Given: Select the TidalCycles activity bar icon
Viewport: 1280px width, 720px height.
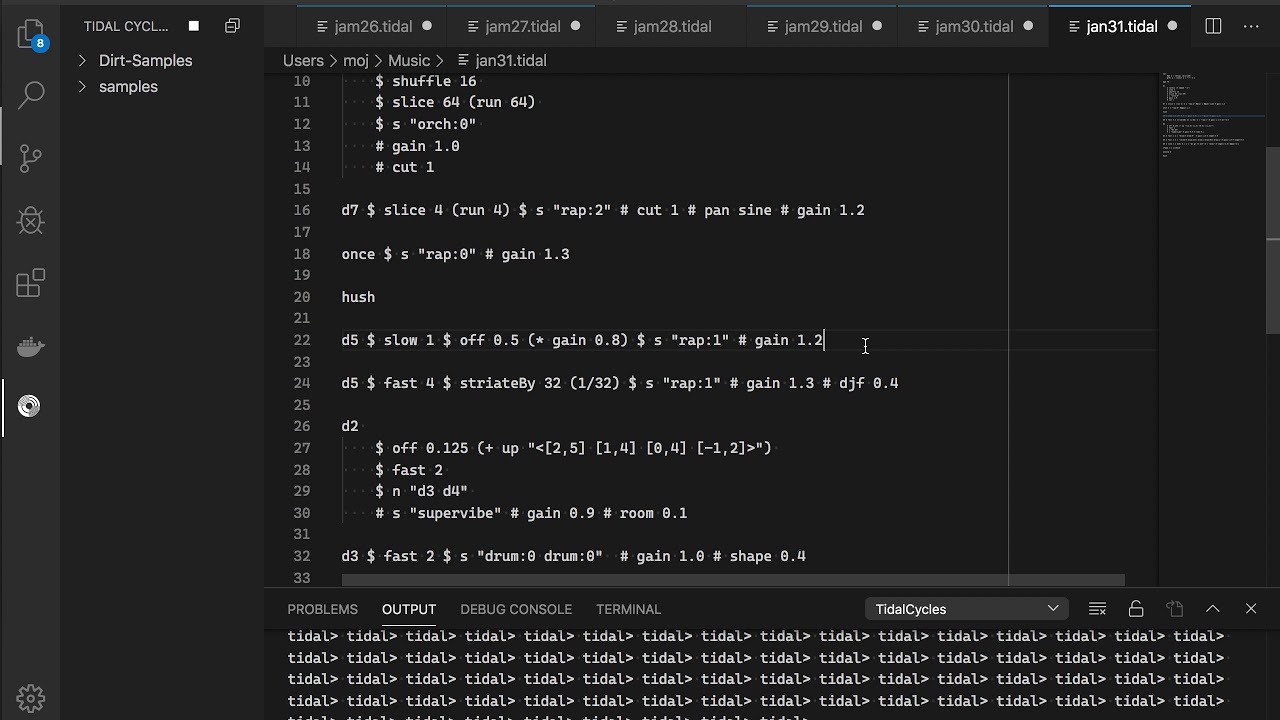Looking at the screenshot, I should point(30,406).
